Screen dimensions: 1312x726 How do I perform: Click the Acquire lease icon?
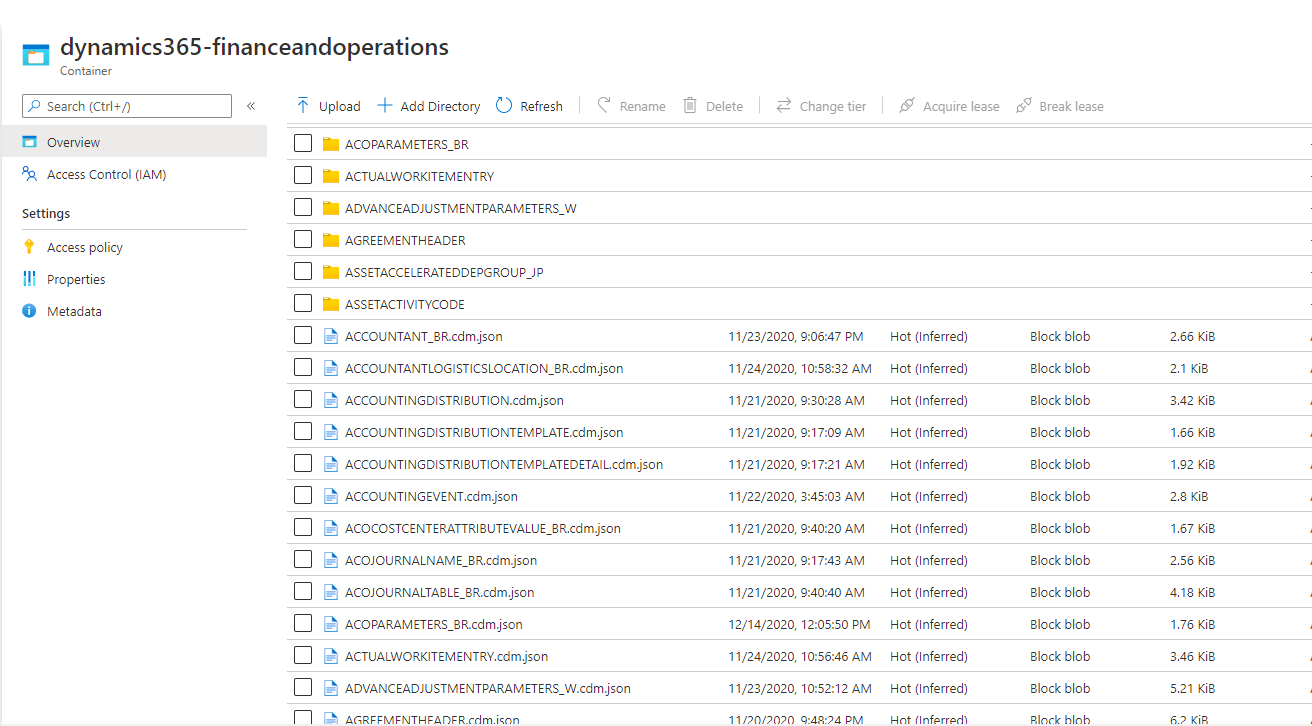pyautogui.click(x=908, y=105)
